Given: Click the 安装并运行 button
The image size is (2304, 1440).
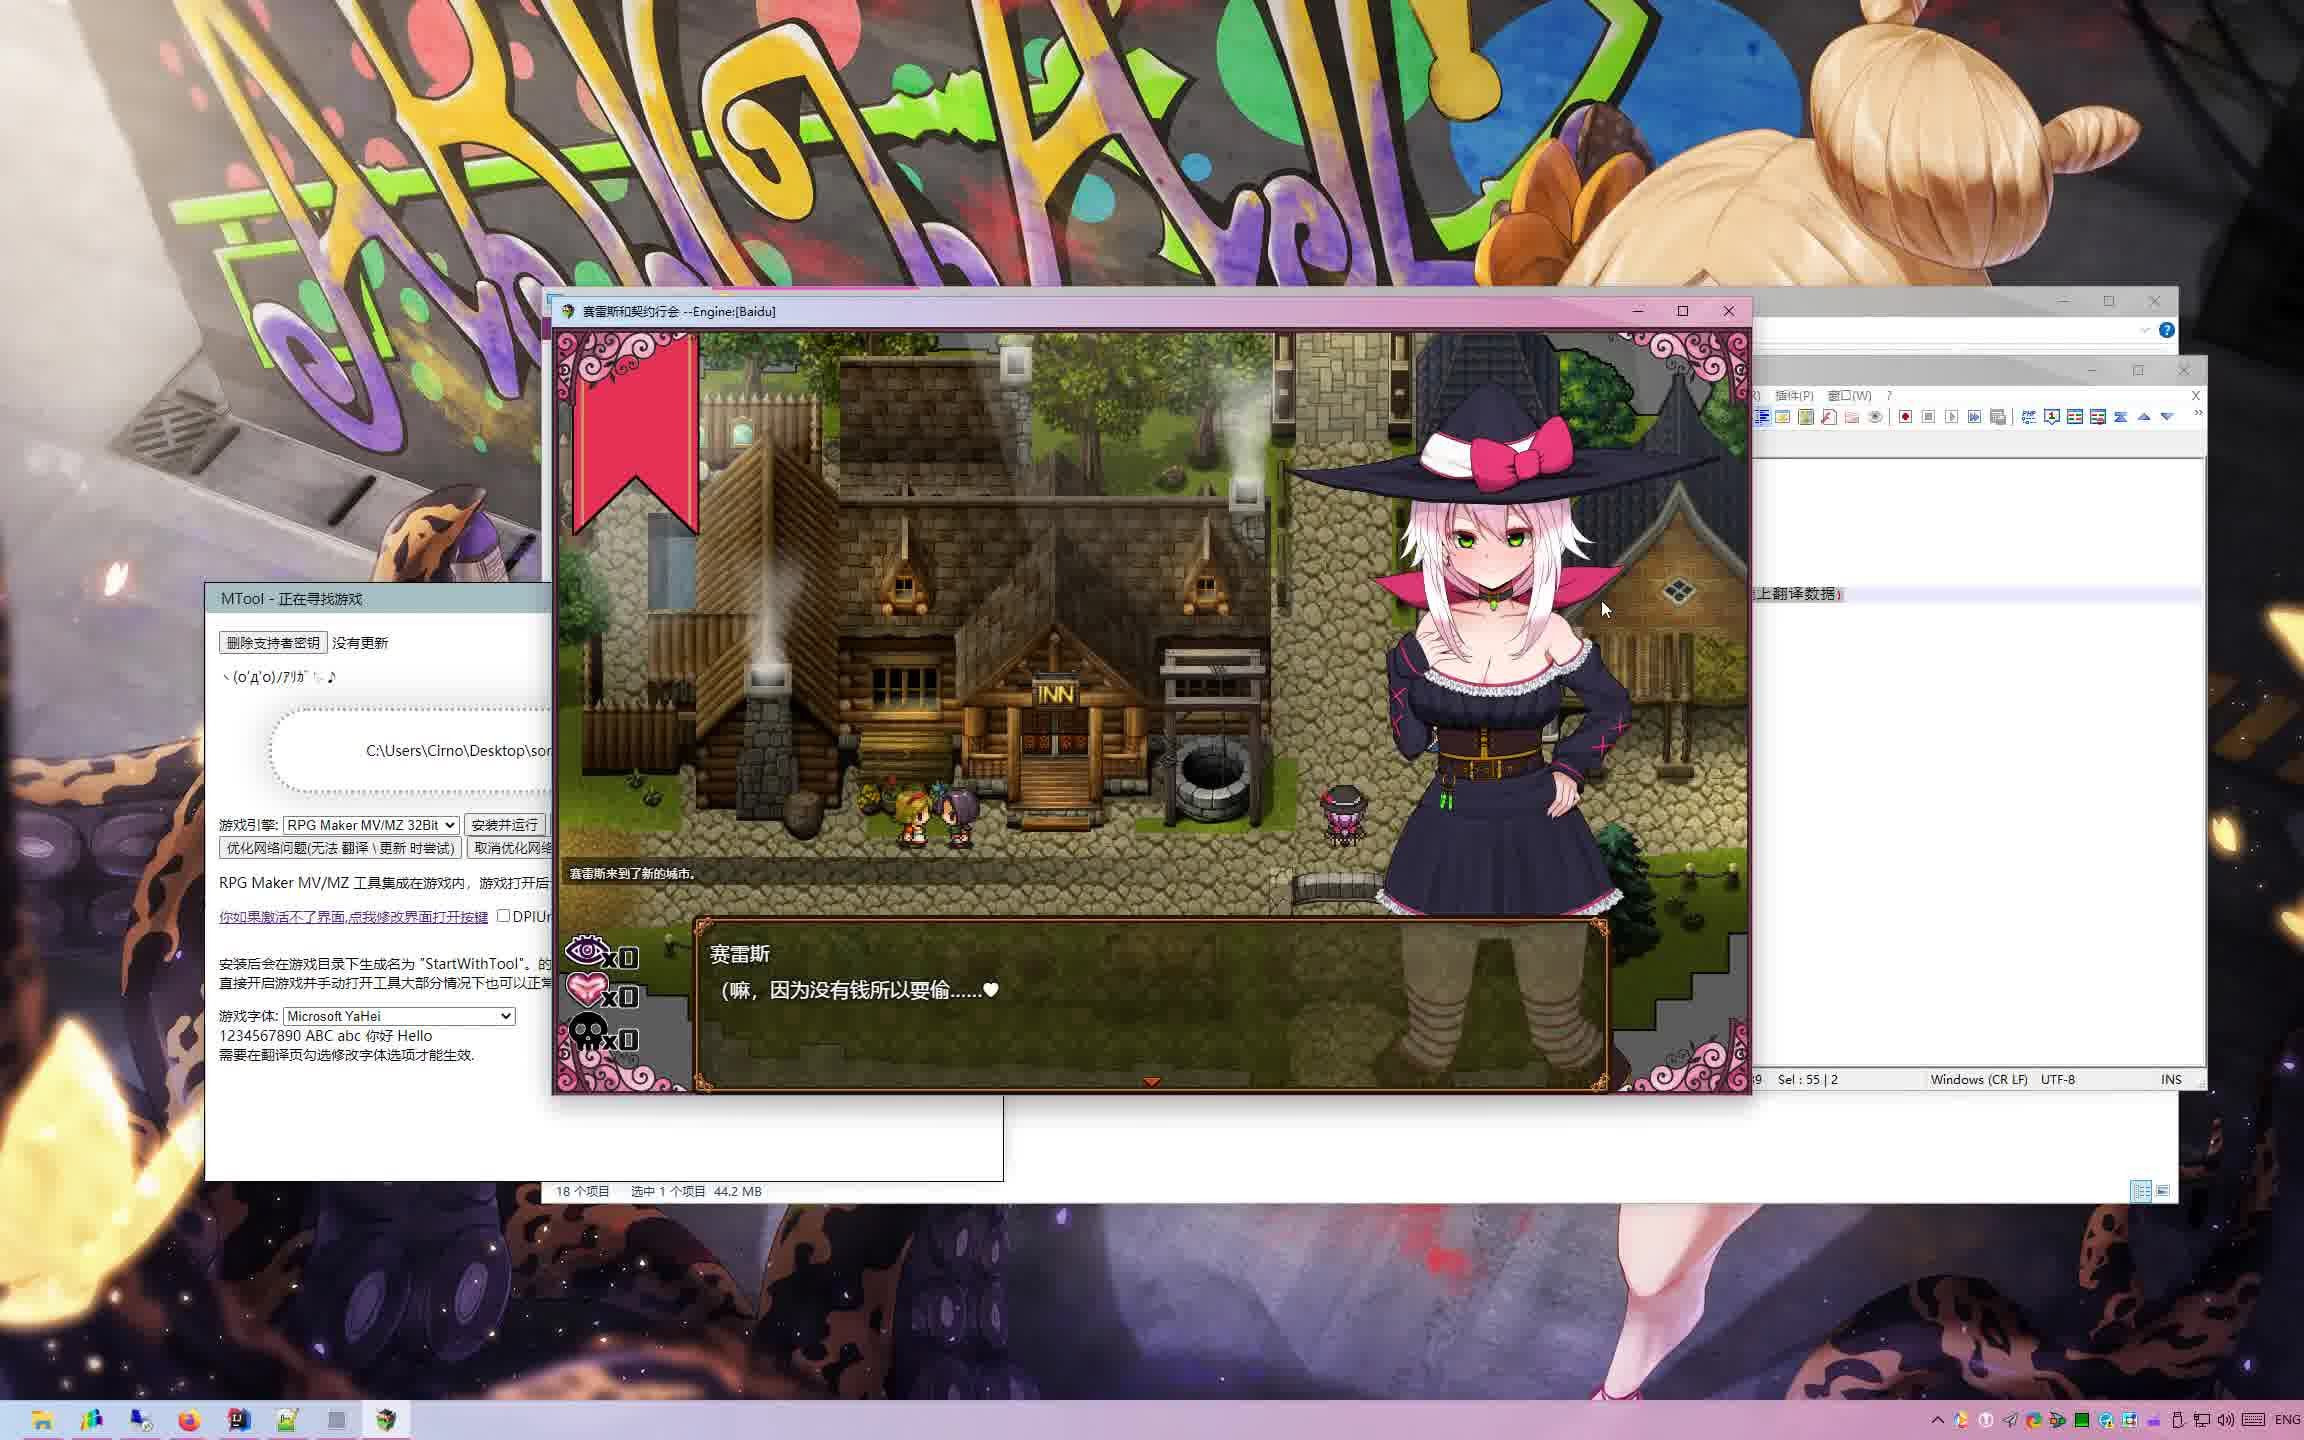Looking at the screenshot, I should 505,825.
